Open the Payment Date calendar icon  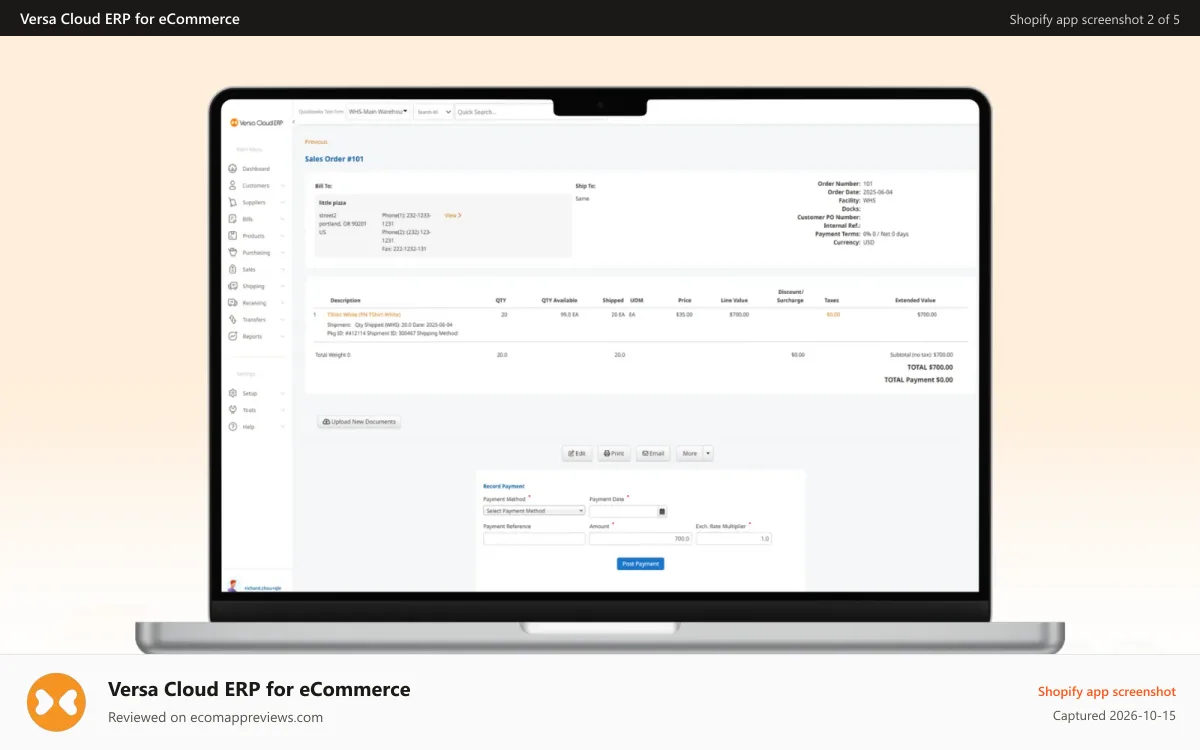click(662, 511)
